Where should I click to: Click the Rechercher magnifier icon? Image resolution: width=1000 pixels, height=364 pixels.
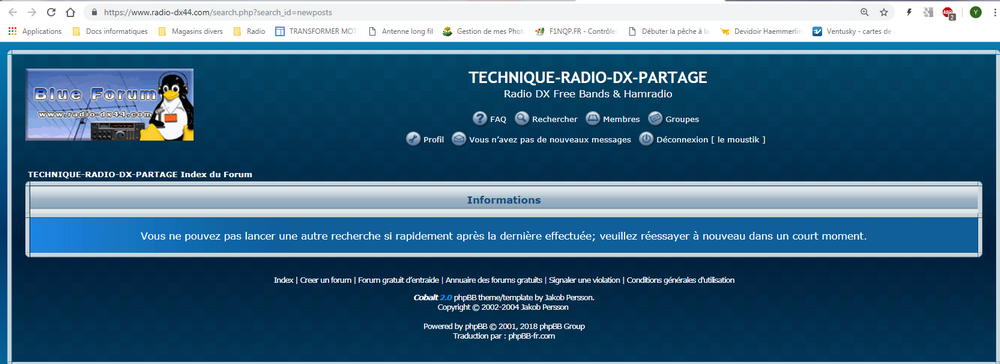pyautogui.click(x=522, y=119)
